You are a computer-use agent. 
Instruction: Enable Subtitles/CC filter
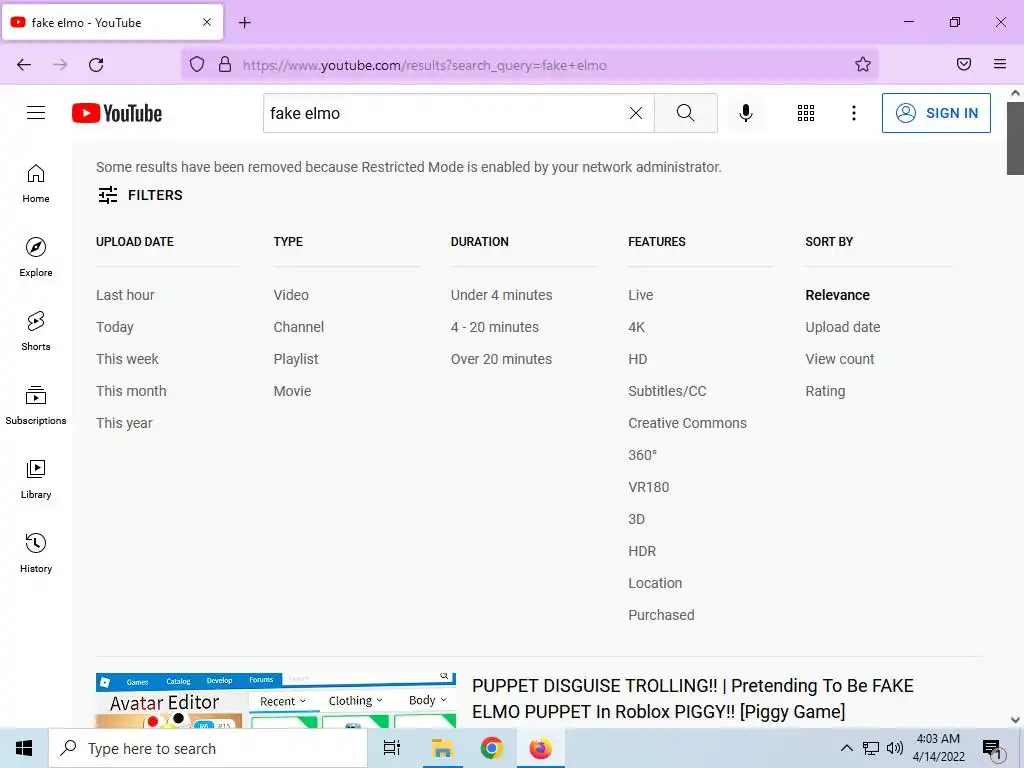[x=667, y=391]
